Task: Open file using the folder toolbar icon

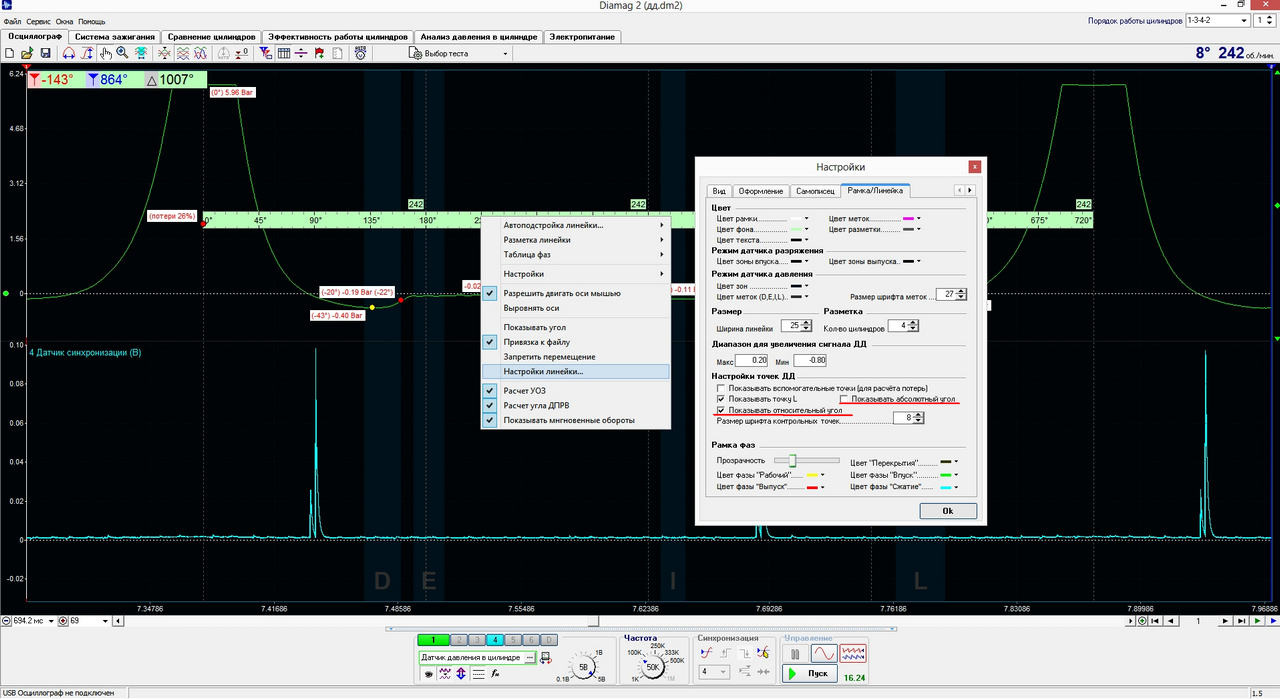Action: 27,53
